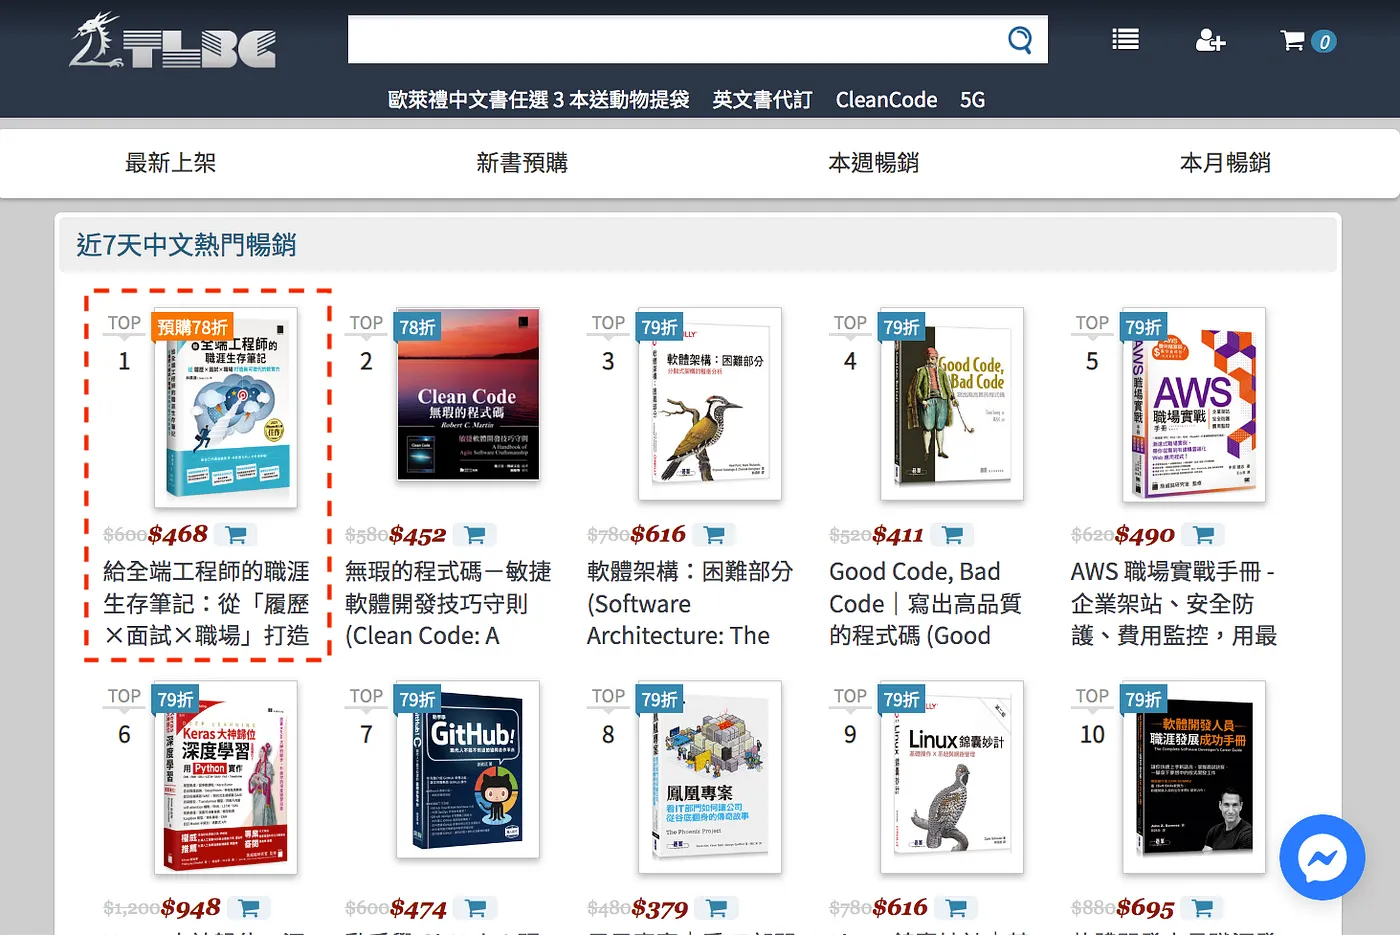Add the $452 Clean Code book to cart
1400x935 pixels.
(475, 535)
